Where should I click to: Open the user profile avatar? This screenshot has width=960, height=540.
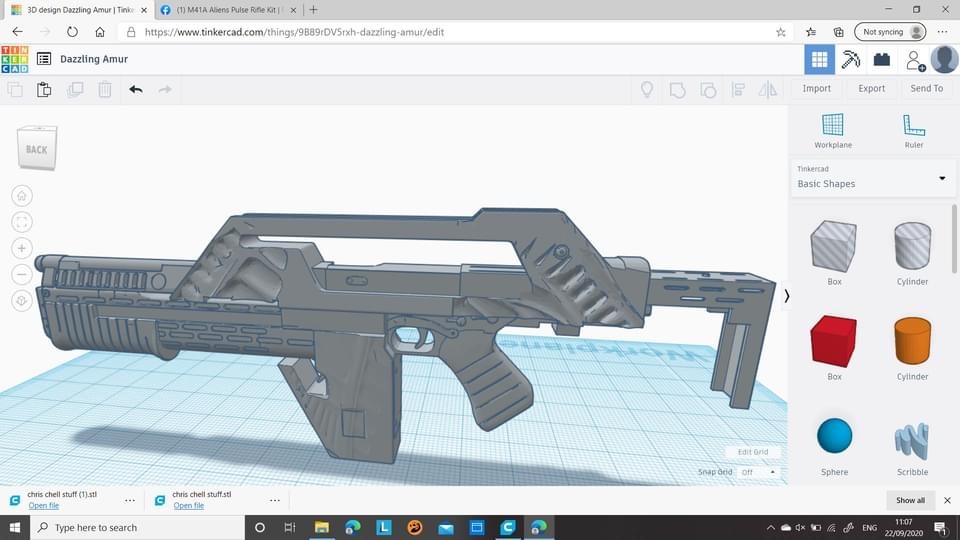(944, 59)
